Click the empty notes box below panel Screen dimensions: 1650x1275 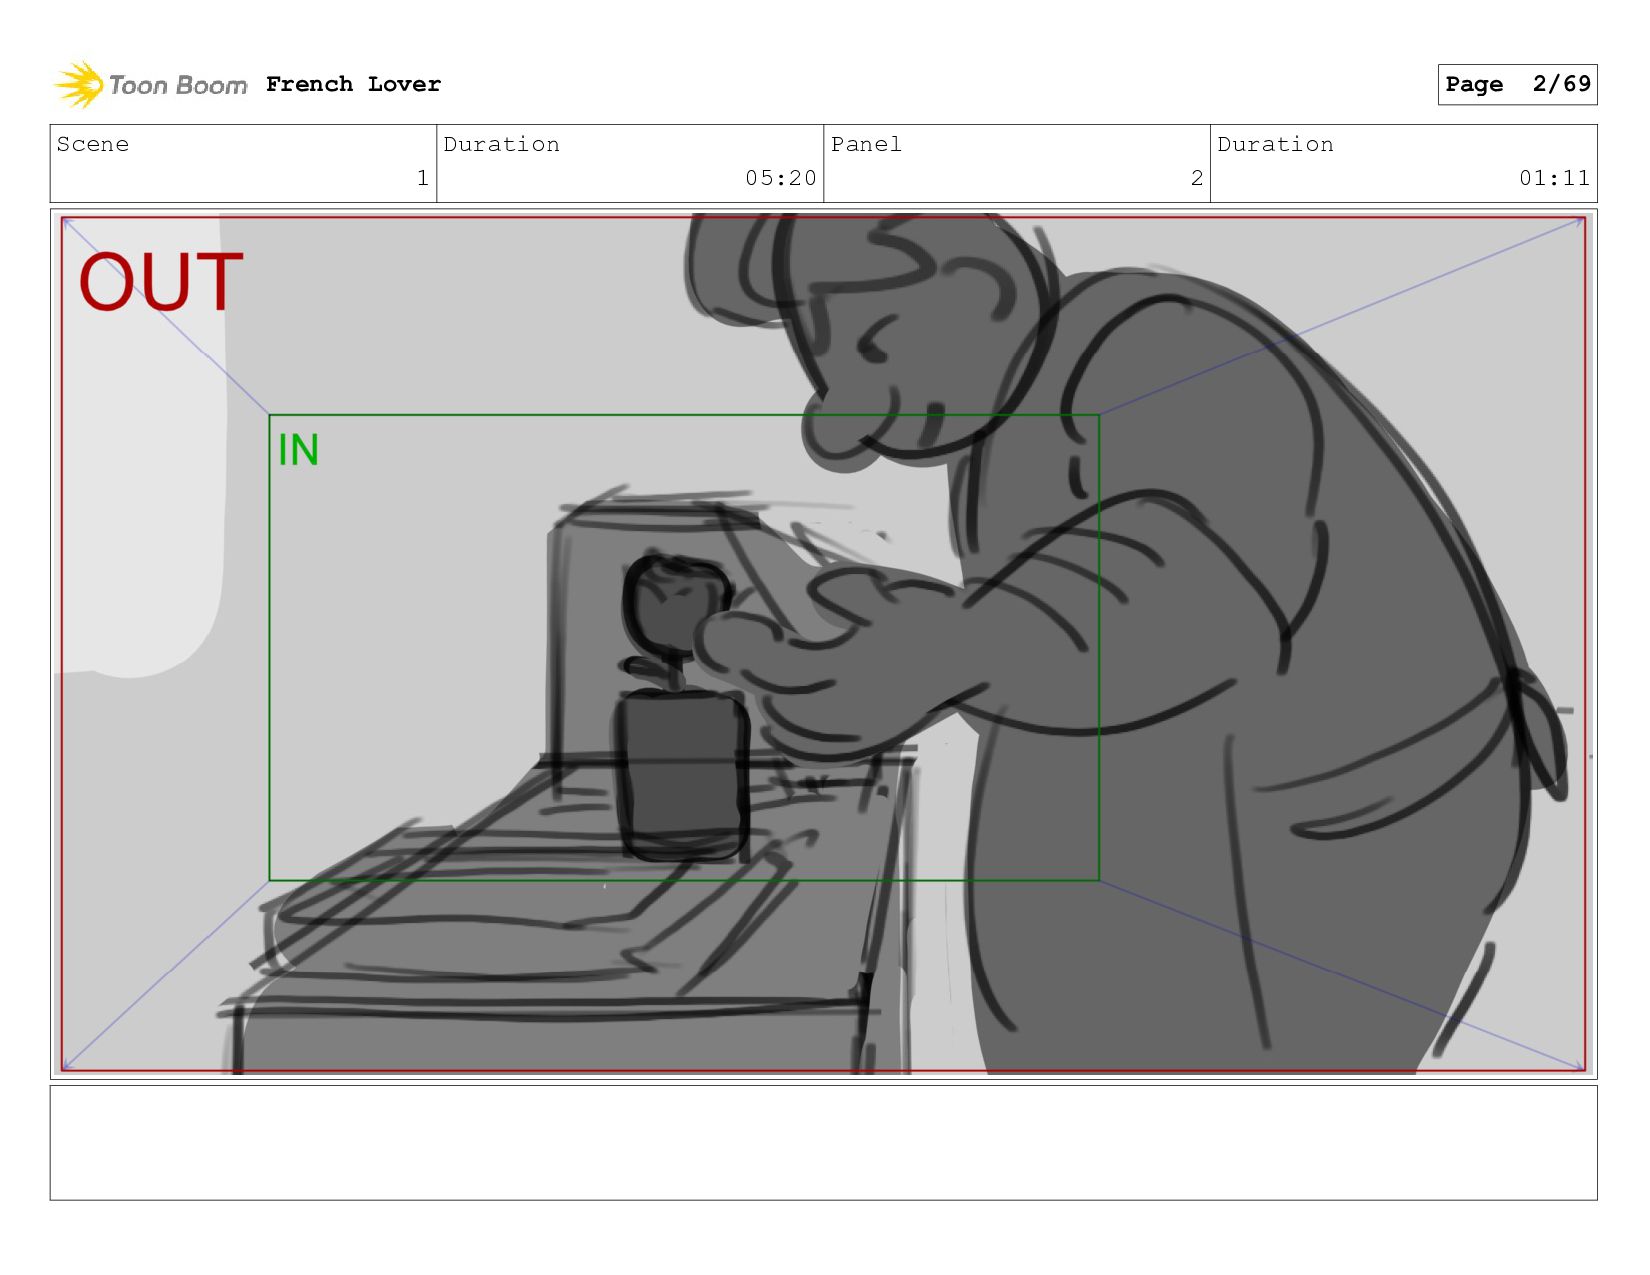click(x=823, y=1143)
